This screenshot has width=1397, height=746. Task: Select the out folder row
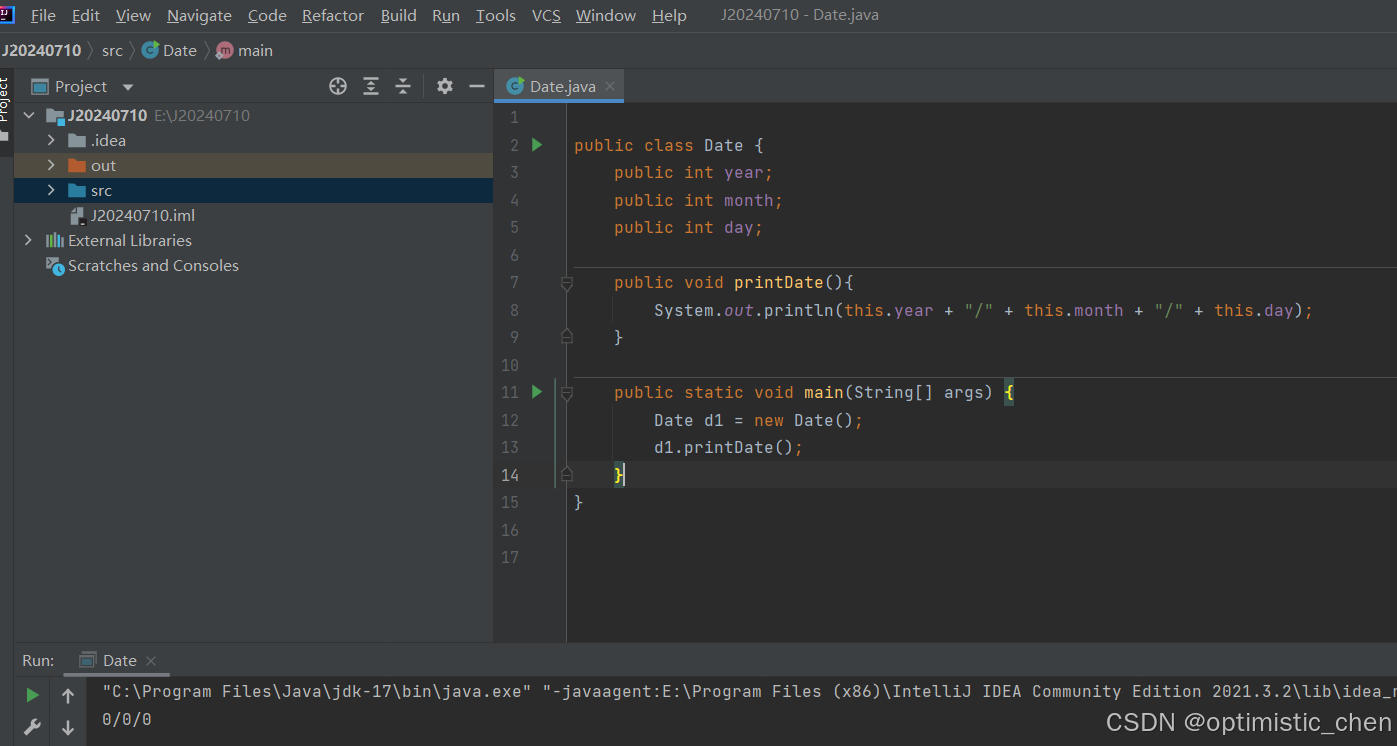coord(253,166)
